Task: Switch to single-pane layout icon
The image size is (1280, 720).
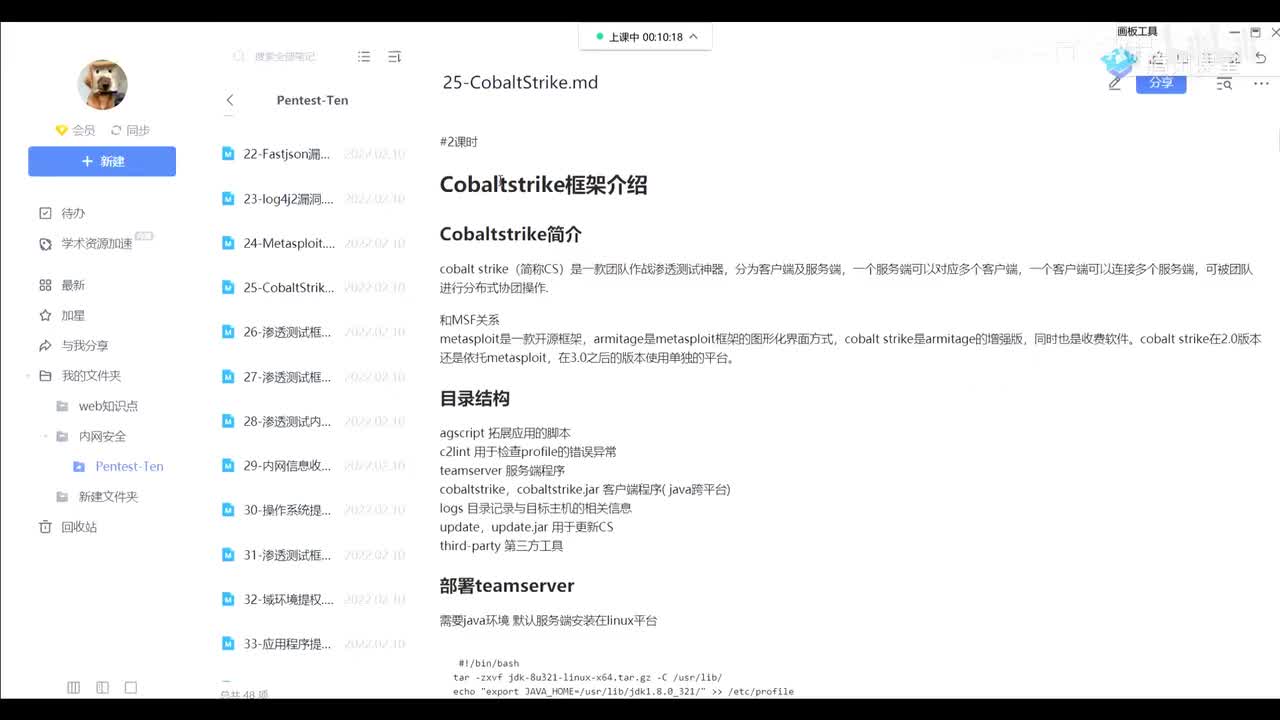Action: point(131,688)
